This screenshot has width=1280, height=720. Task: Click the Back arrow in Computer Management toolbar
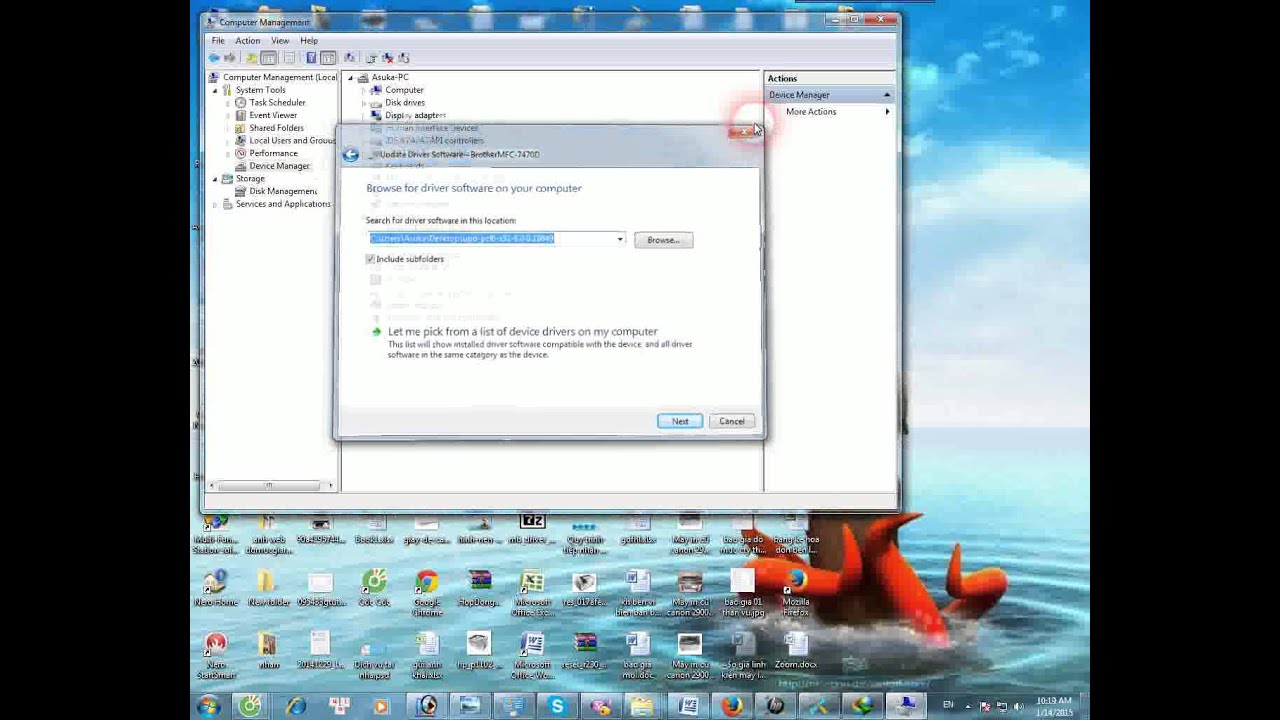click(214, 58)
